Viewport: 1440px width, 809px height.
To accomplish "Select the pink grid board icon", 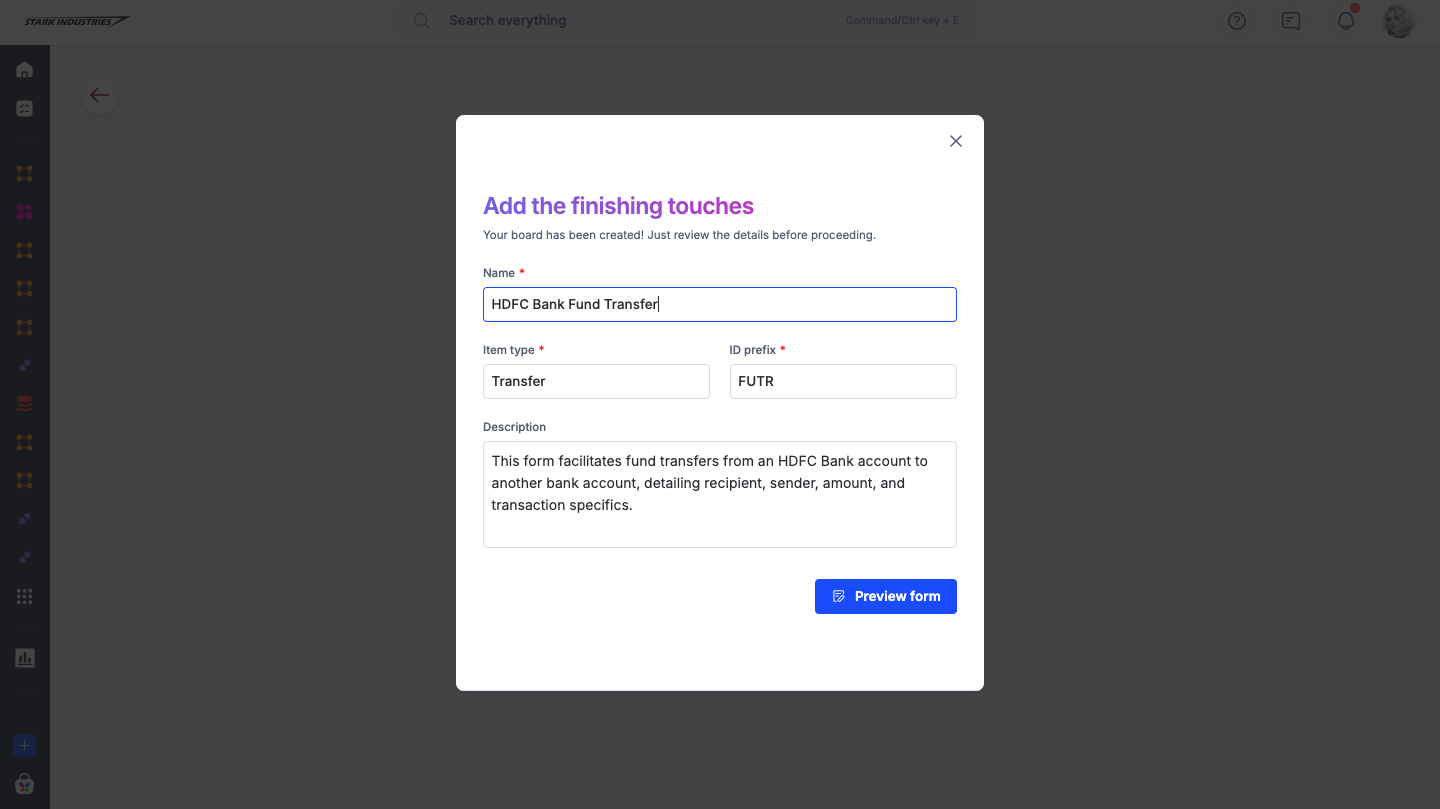I will click(x=25, y=212).
